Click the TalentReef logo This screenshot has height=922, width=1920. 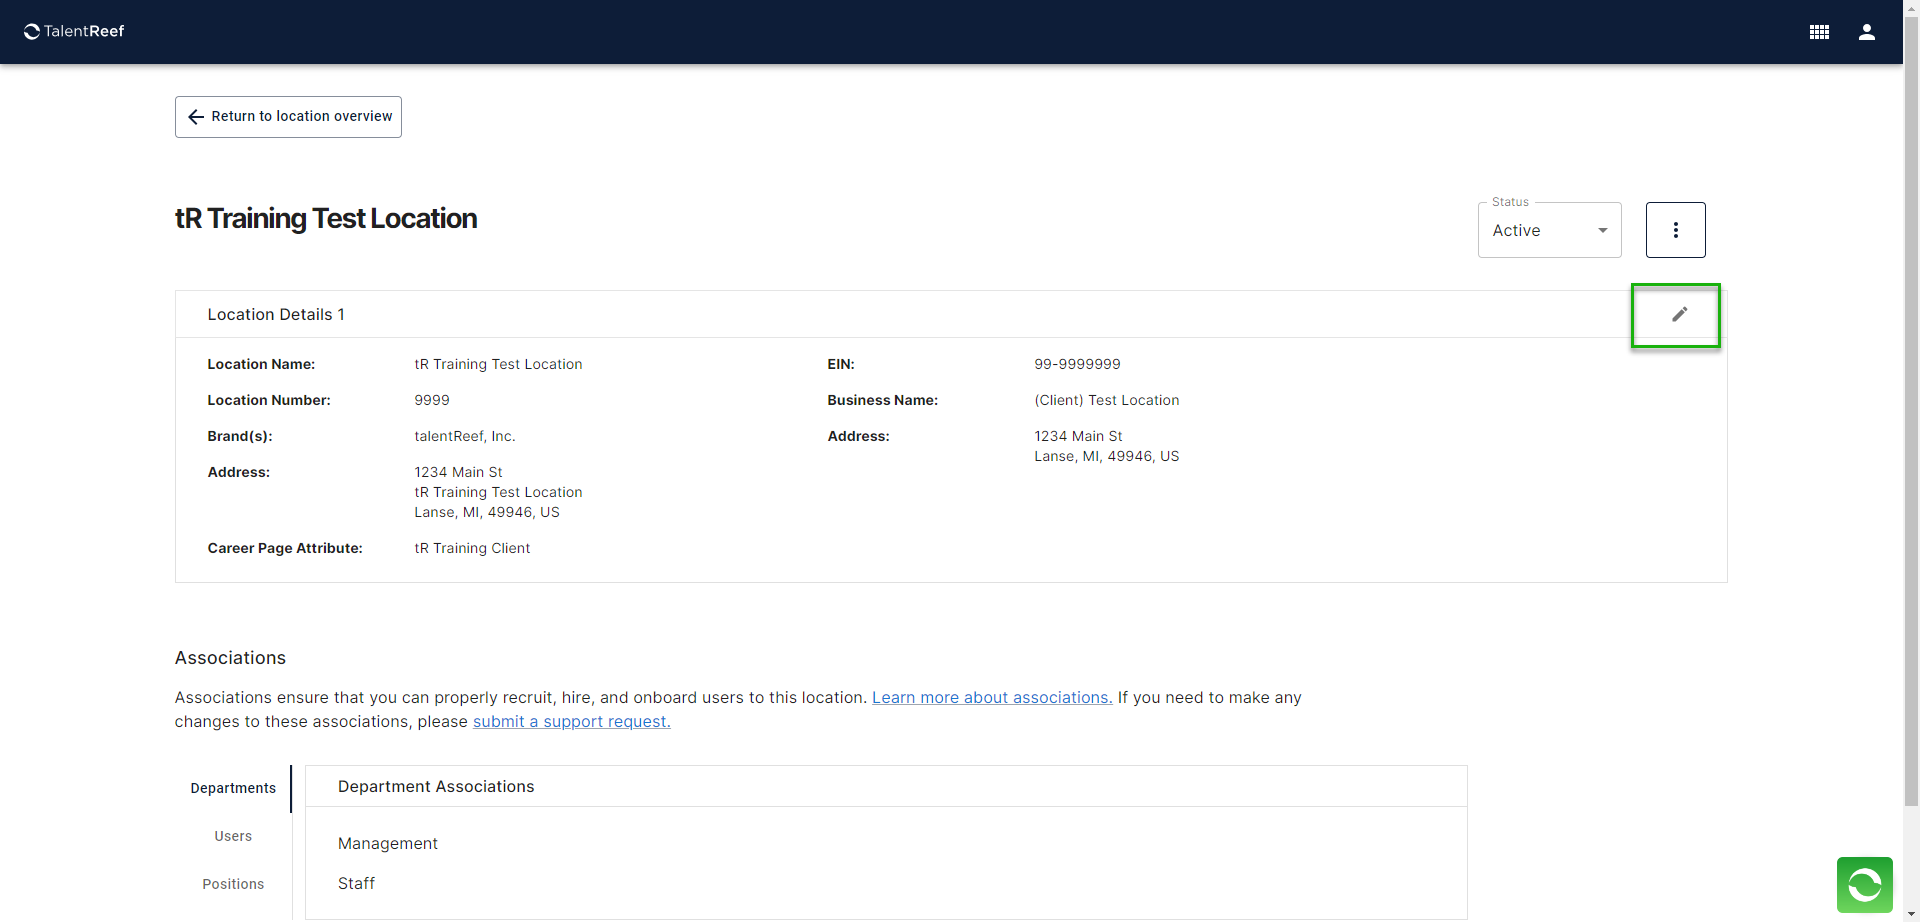pyautogui.click(x=74, y=31)
